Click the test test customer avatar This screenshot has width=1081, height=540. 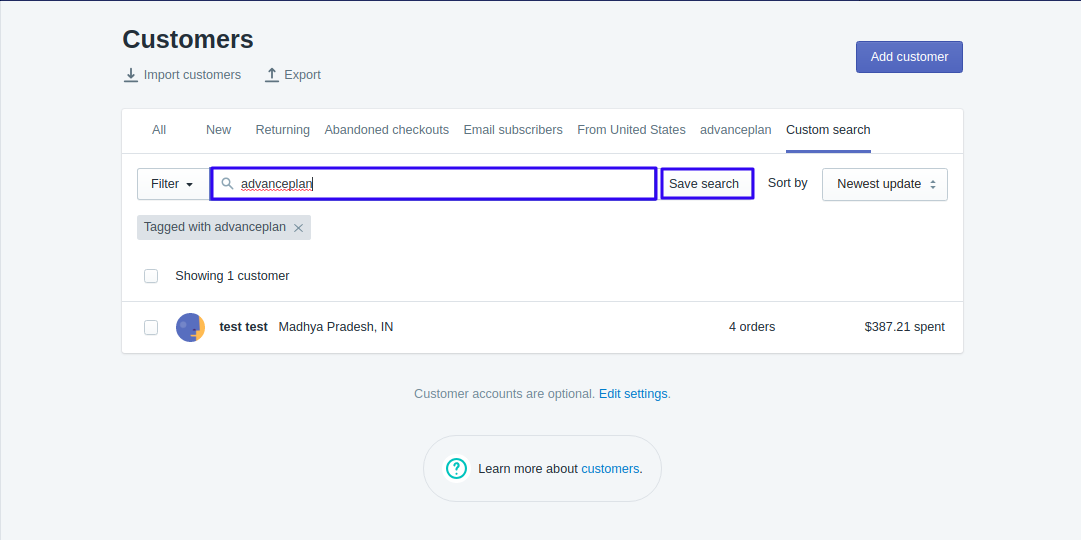(x=190, y=328)
